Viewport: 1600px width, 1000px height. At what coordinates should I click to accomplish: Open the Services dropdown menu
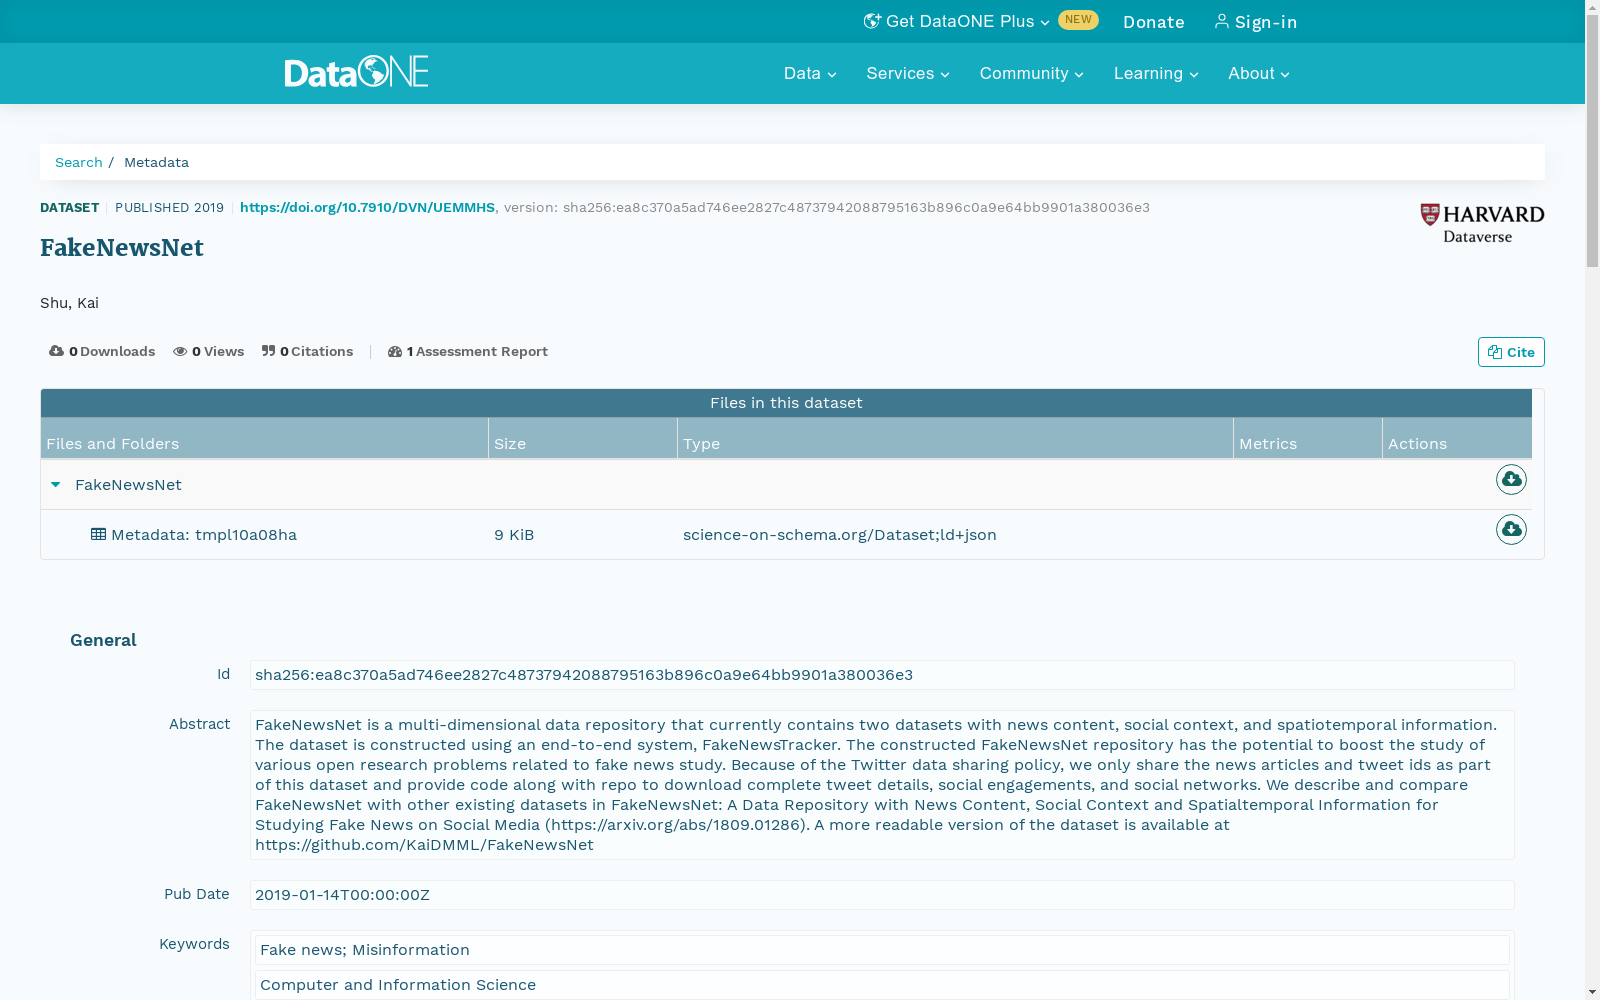[x=906, y=73]
